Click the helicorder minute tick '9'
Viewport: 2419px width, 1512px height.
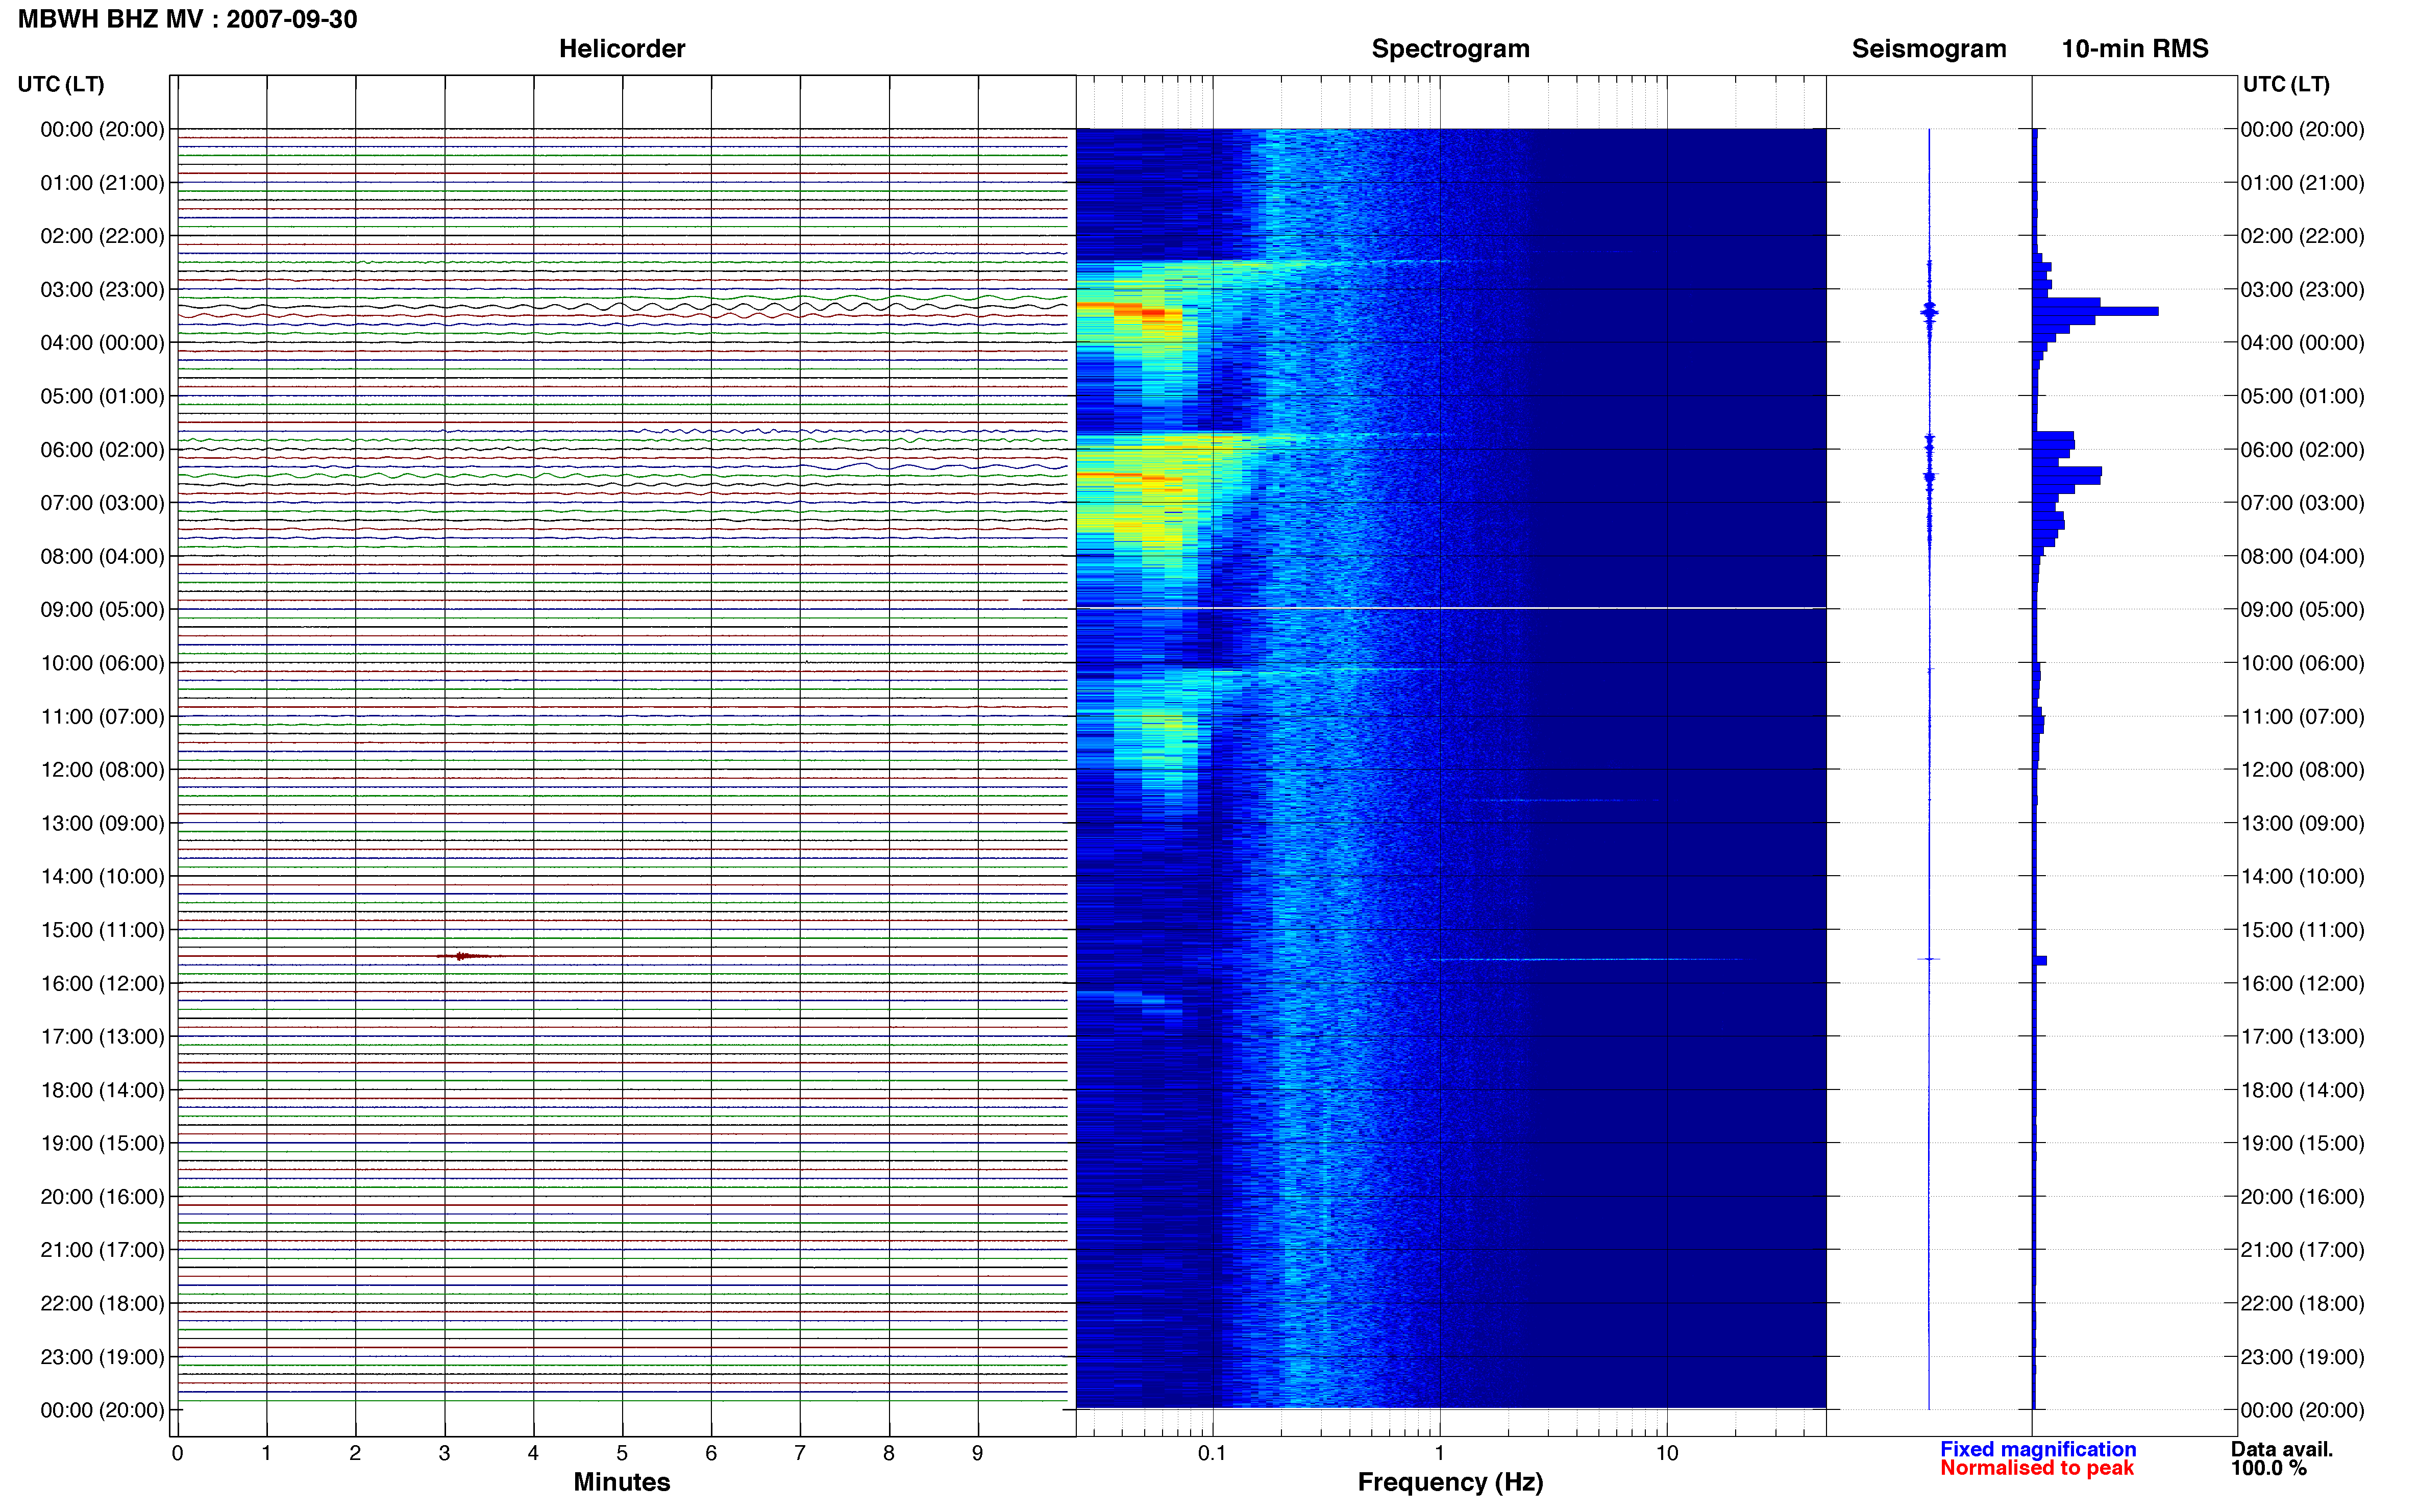point(978,1453)
